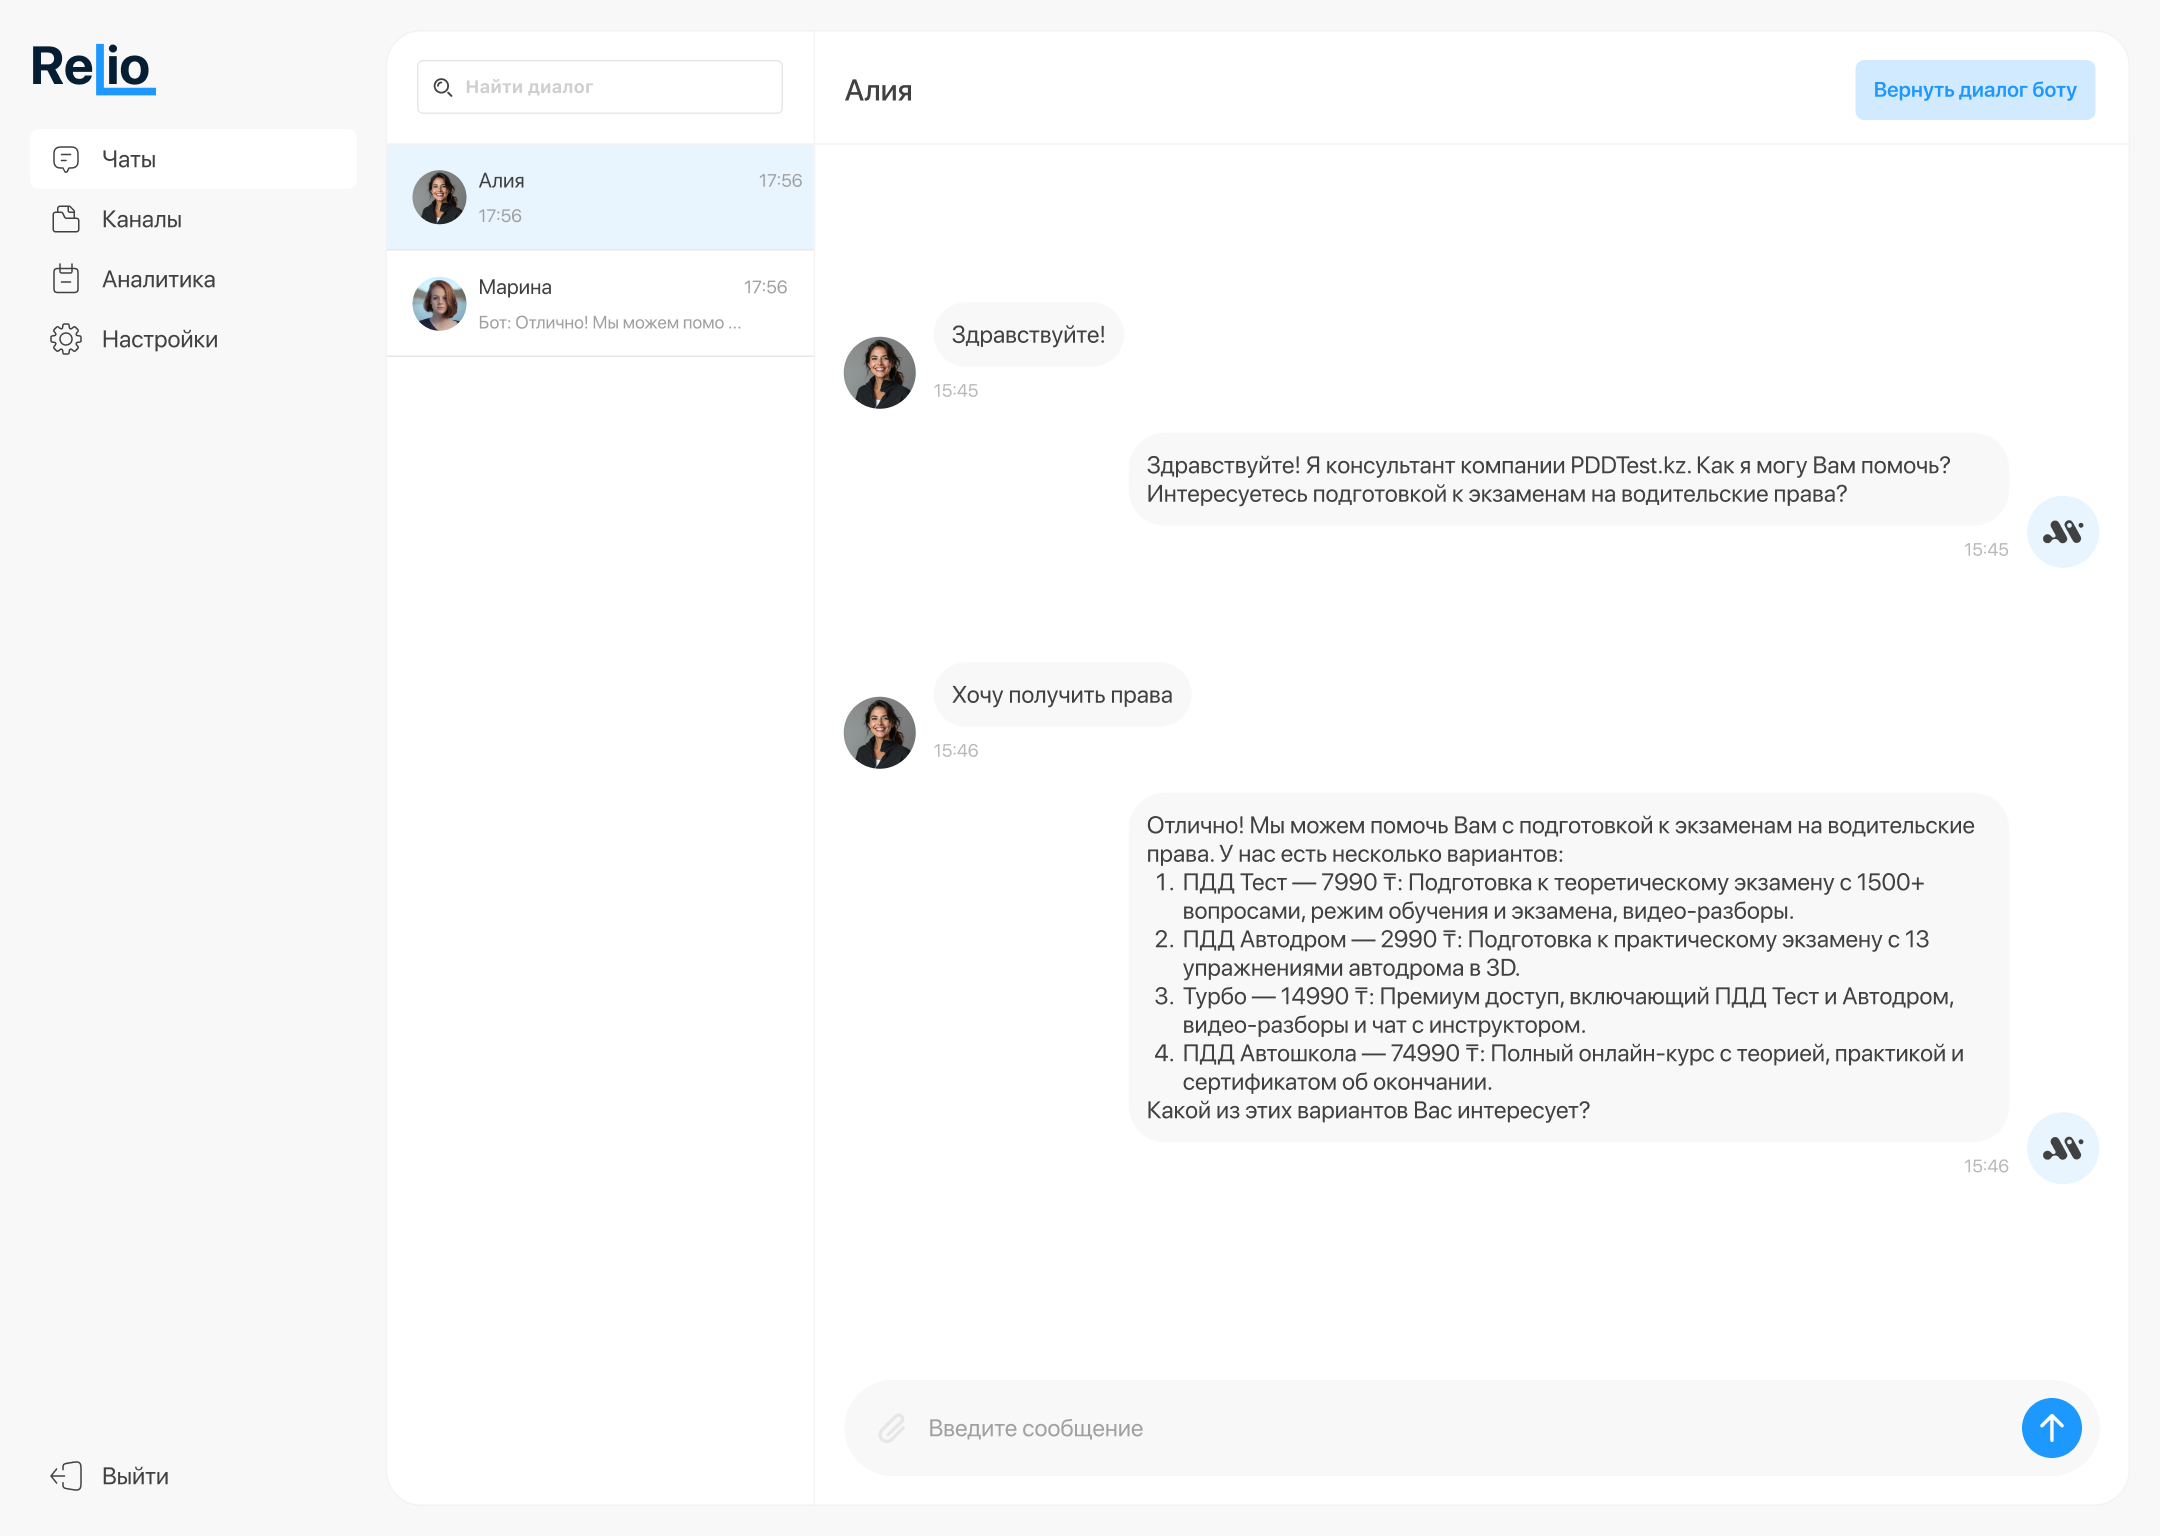Click the paperclip attachment icon
The image size is (2160, 1536).
point(891,1428)
